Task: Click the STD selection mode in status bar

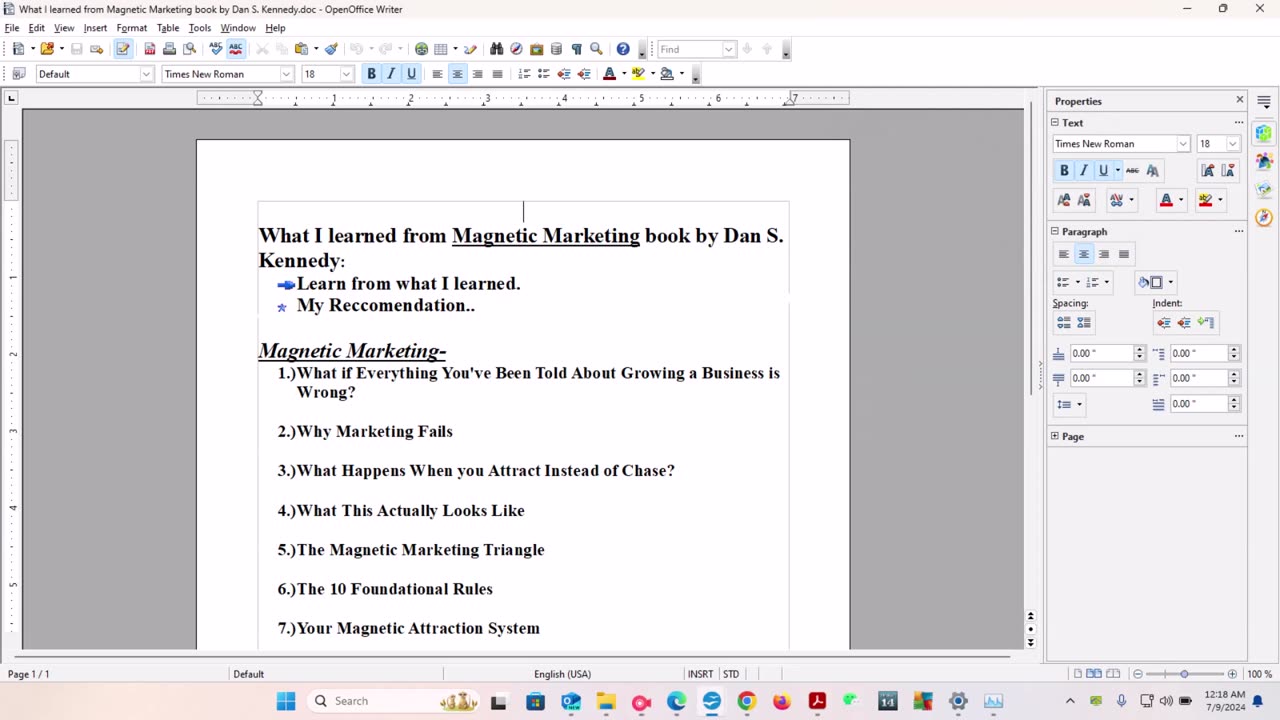Action: pyautogui.click(x=731, y=674)
